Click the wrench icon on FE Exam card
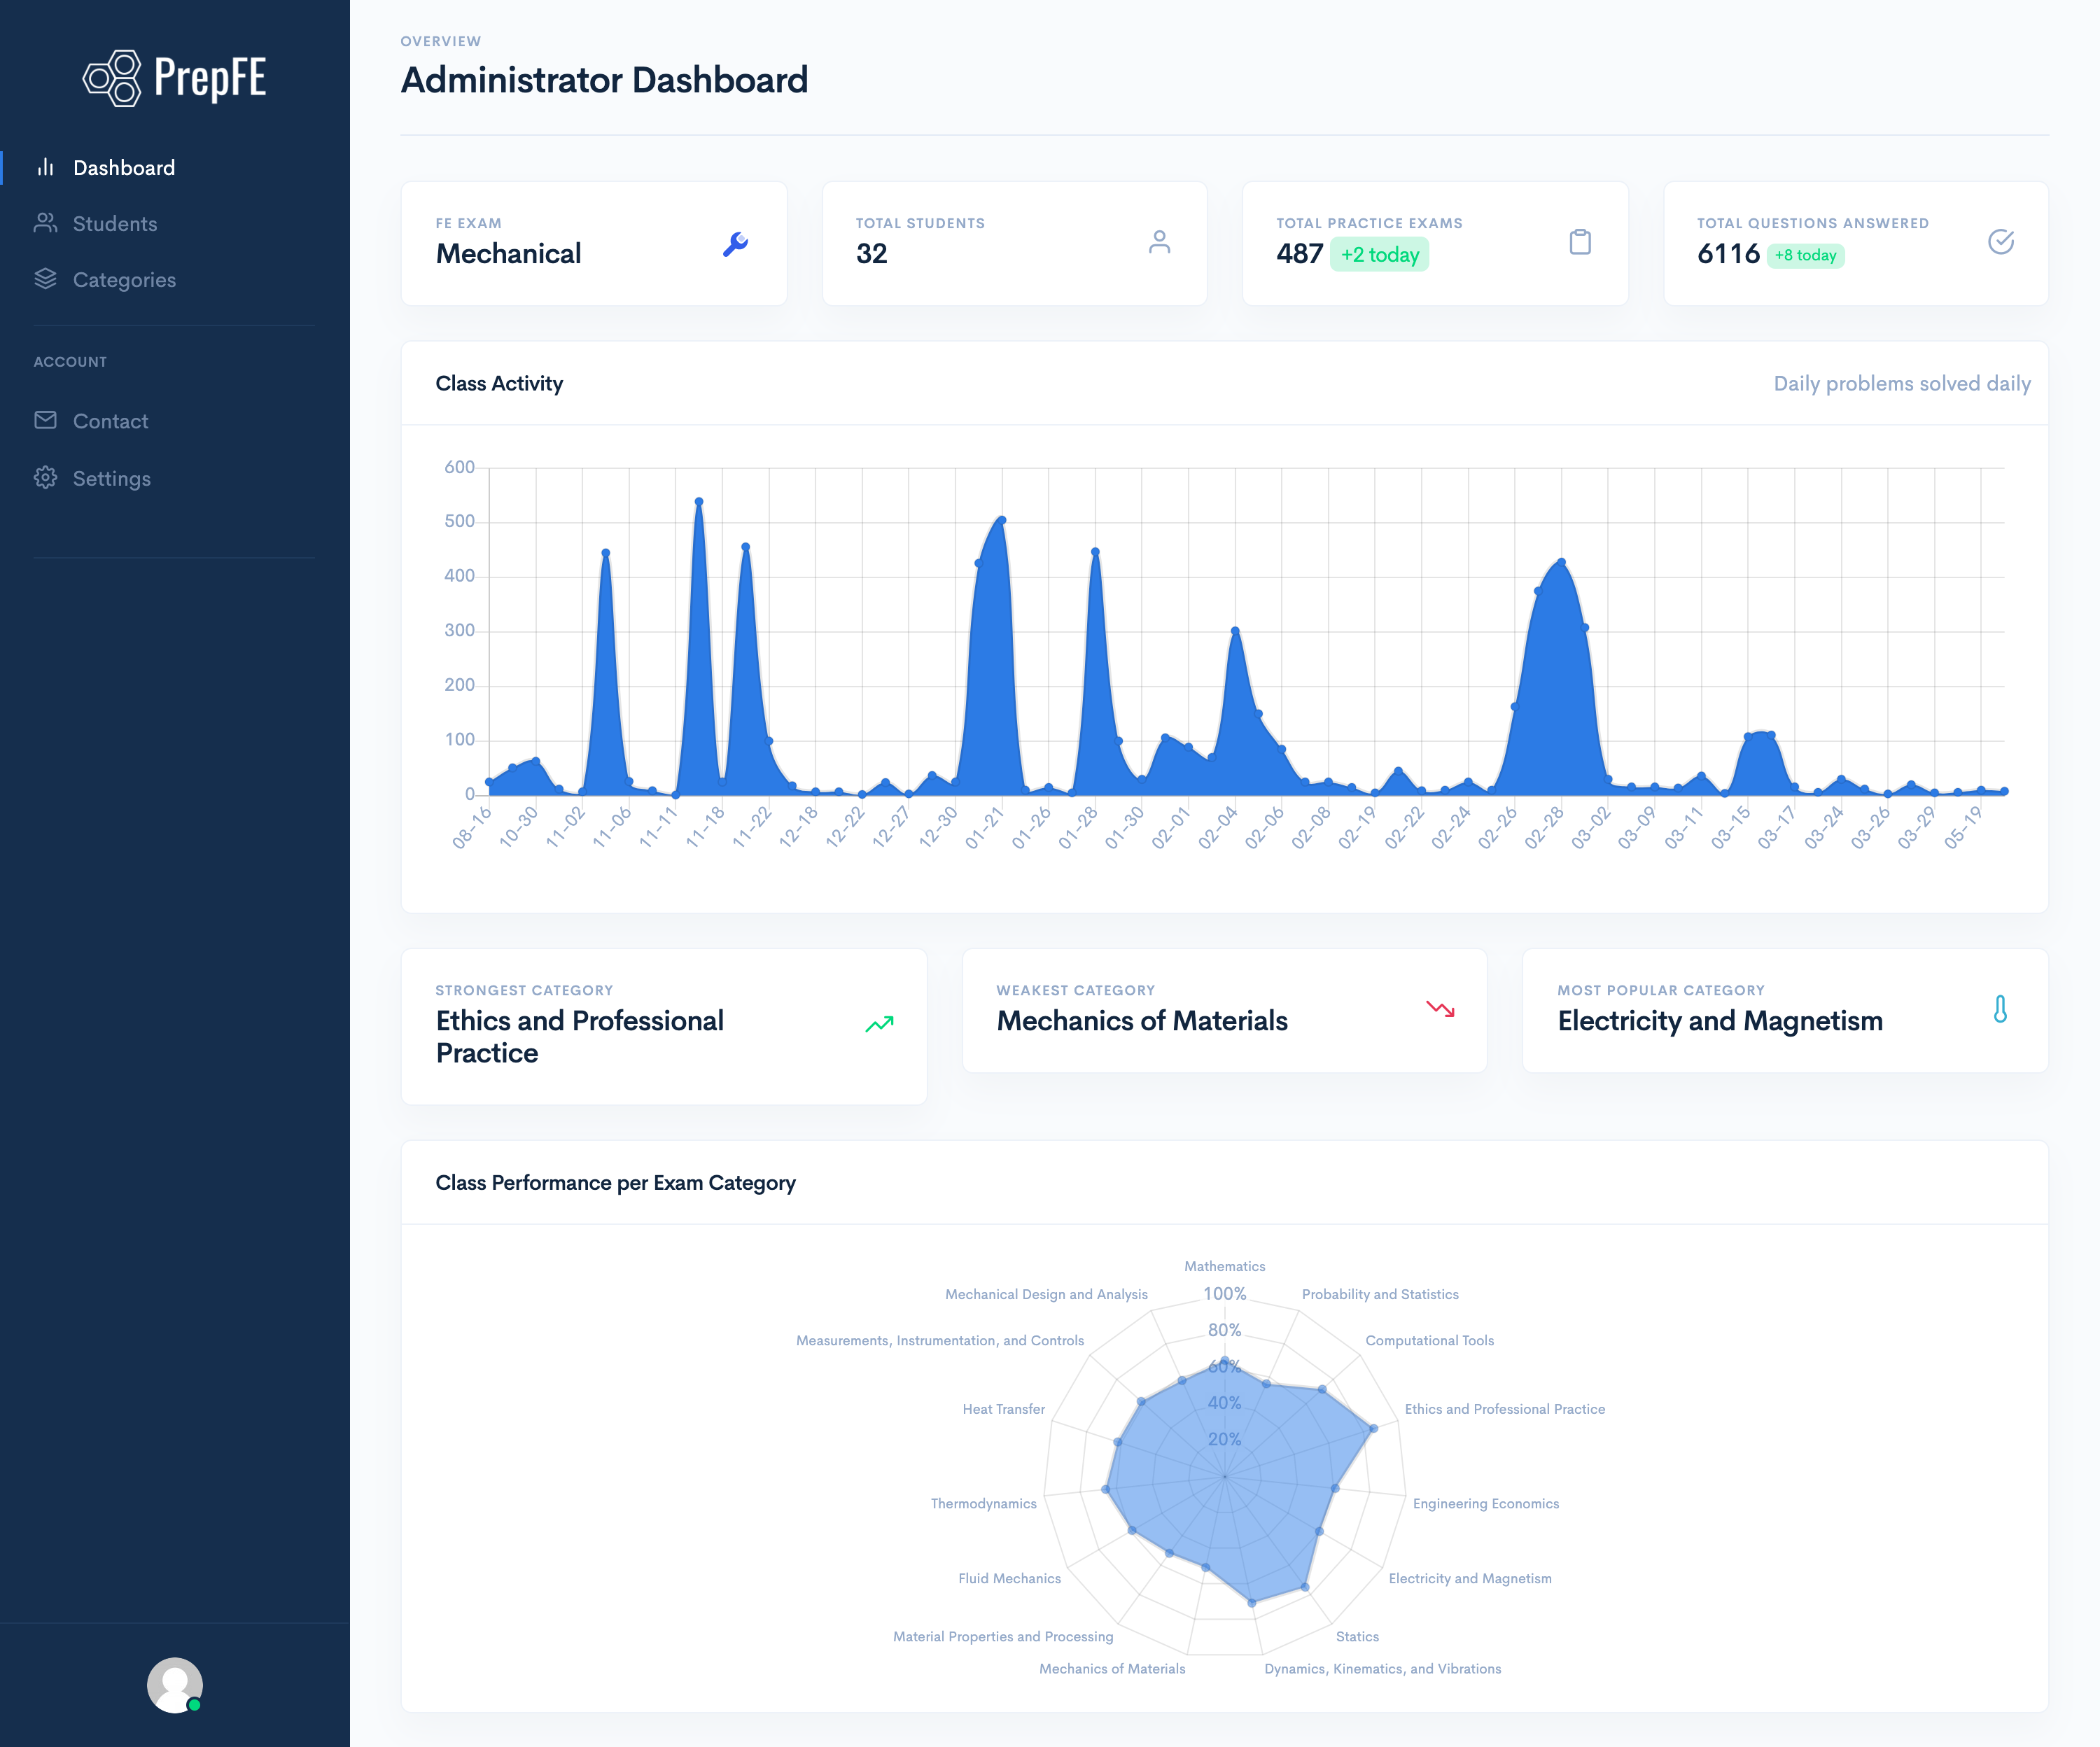The width and height of the screenshot is (2100, 1747). (x=735, y=244)
